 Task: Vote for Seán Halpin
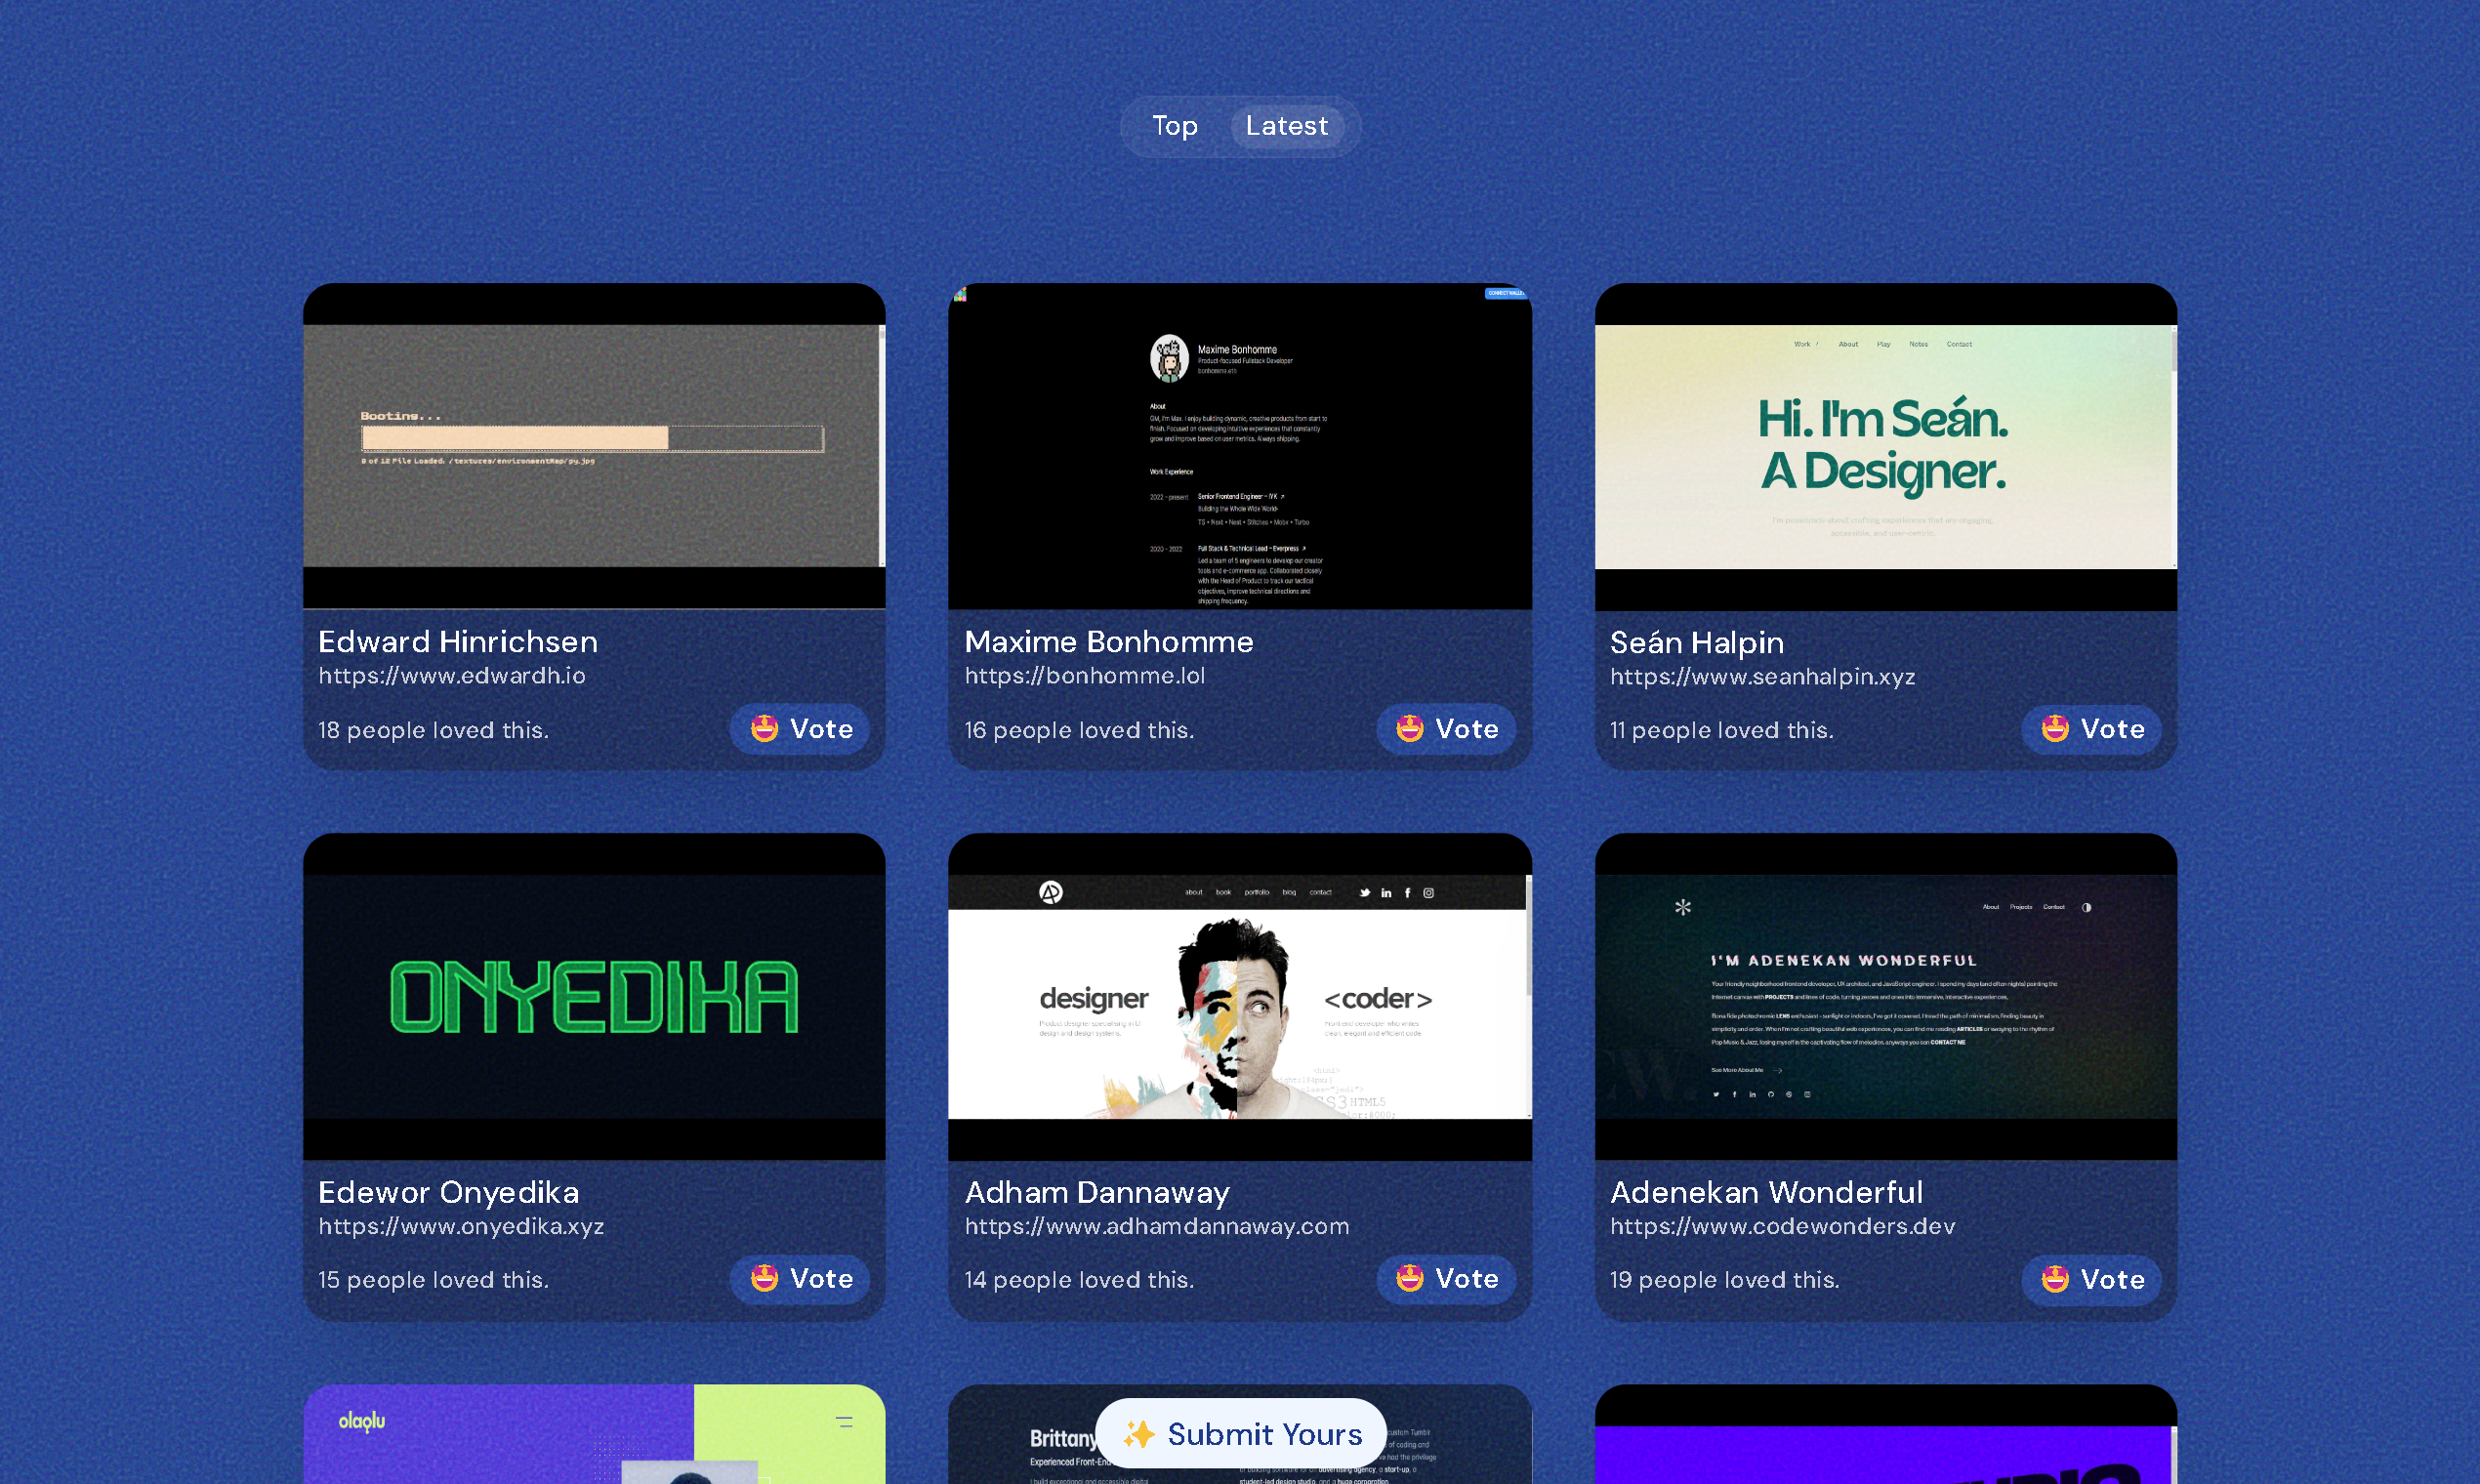[2092, 729]
